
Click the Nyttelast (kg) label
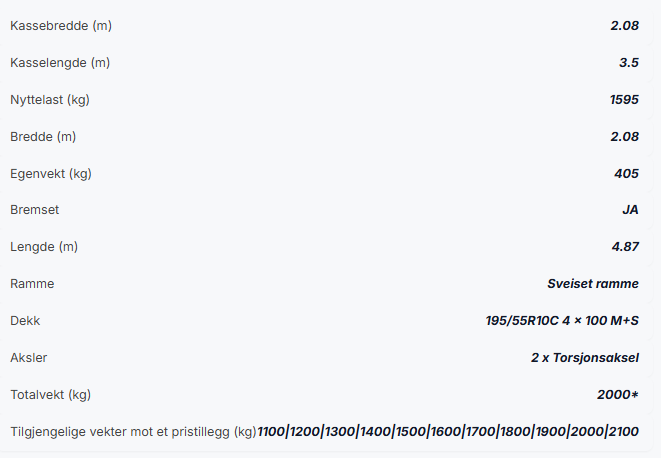click(x=50, y=100)
